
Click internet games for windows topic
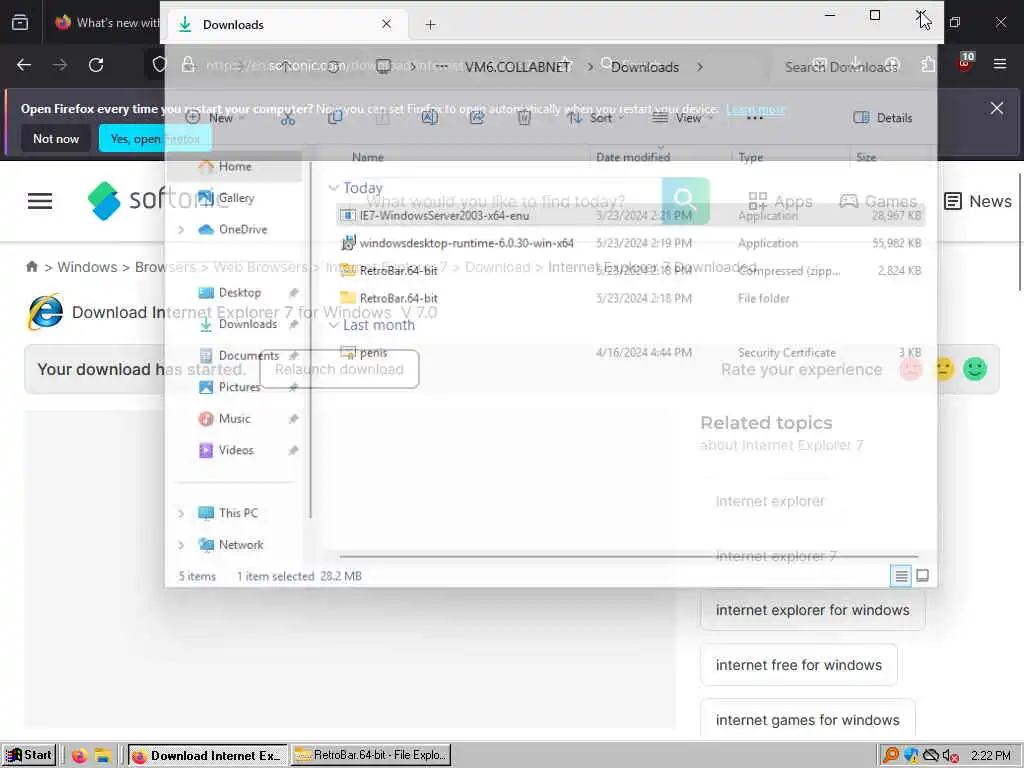[x=807, y=720]
